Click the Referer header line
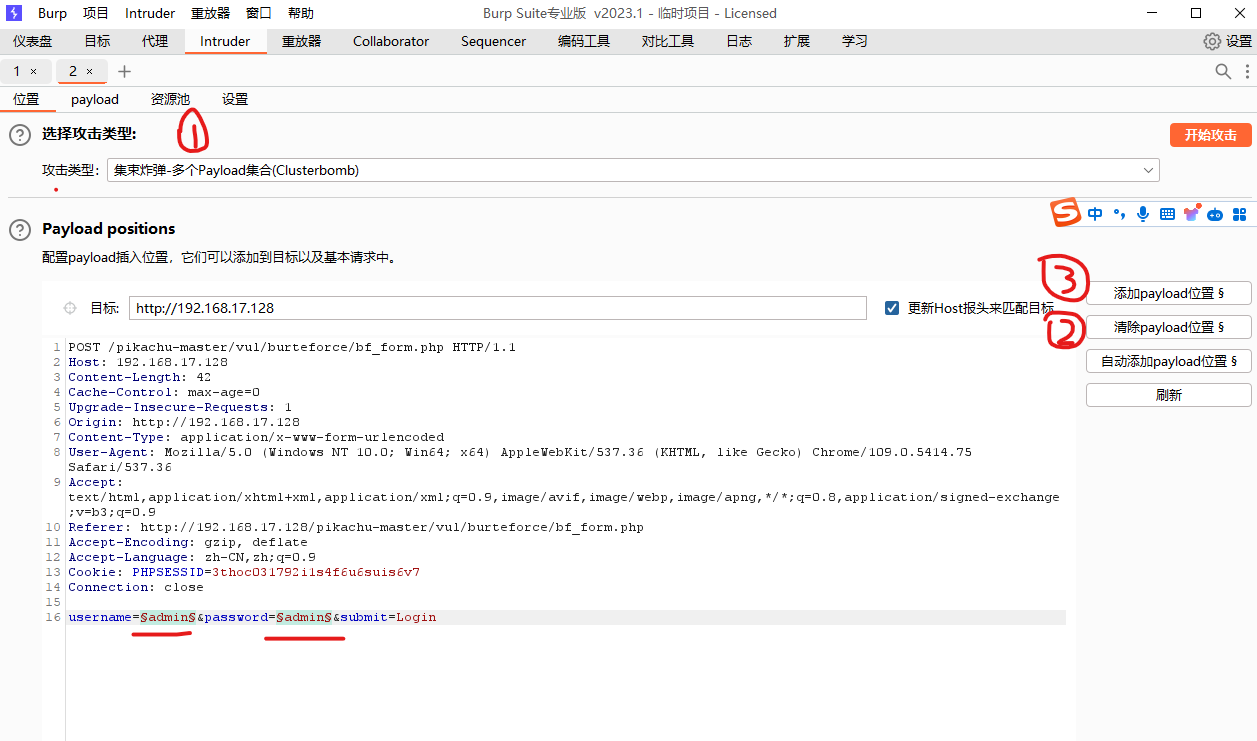This screenshot has height=741, width=1257. pyautogui.click(x=356, y=527)
